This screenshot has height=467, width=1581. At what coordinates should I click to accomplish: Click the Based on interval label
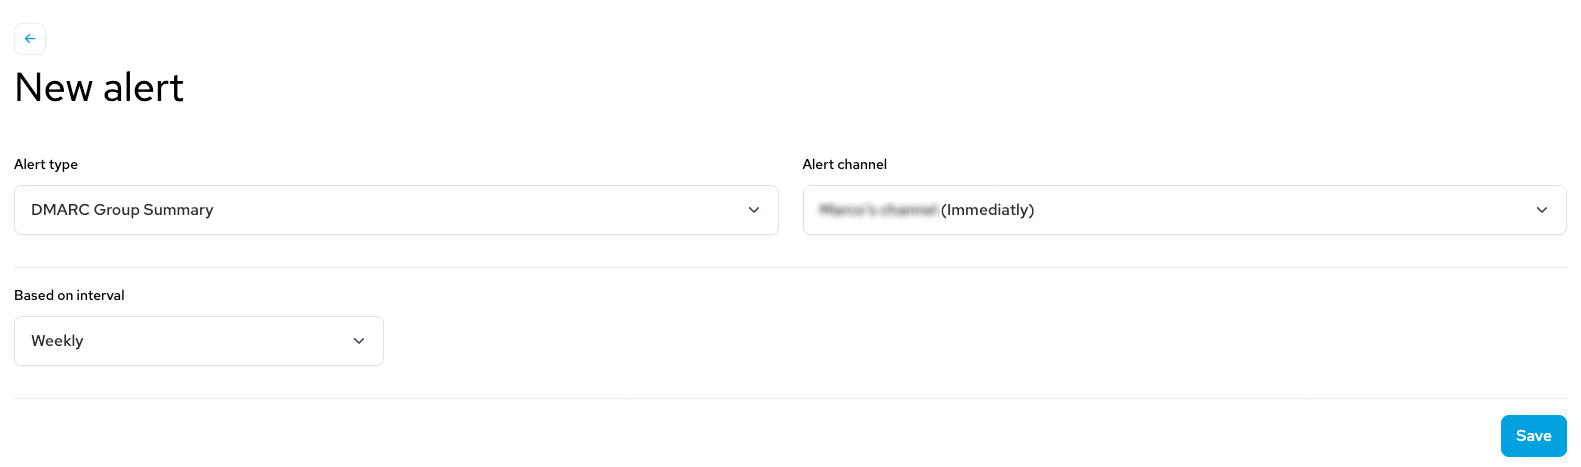(69, 295)
